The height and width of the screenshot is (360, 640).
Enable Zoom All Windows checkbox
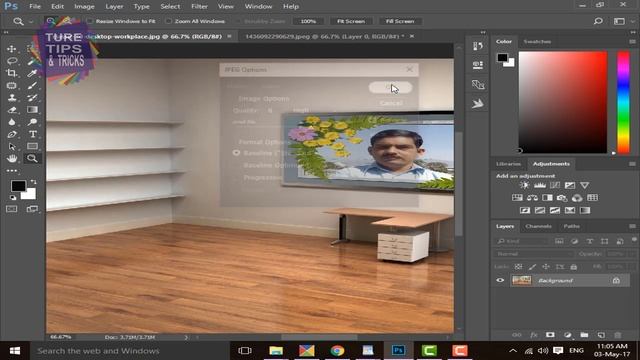pyautogui.click(x=168, y=21)
